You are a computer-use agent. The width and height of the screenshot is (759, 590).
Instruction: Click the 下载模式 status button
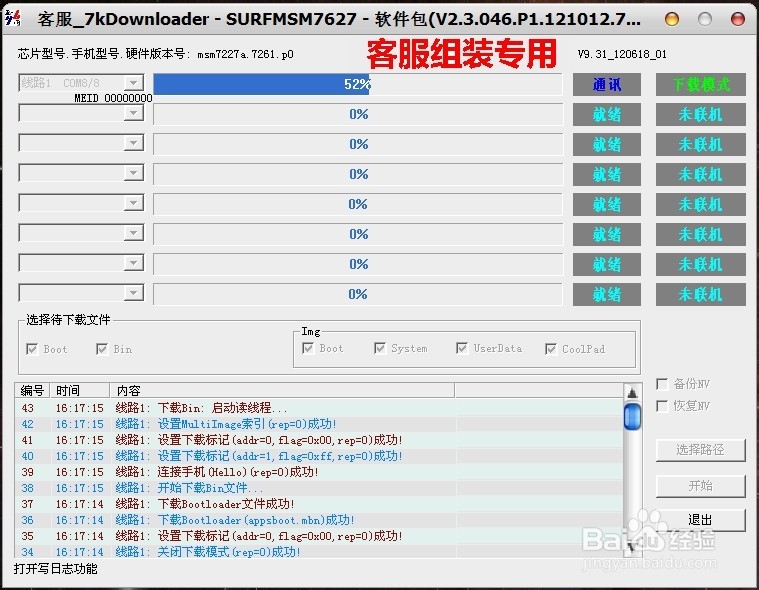(700, 85)
